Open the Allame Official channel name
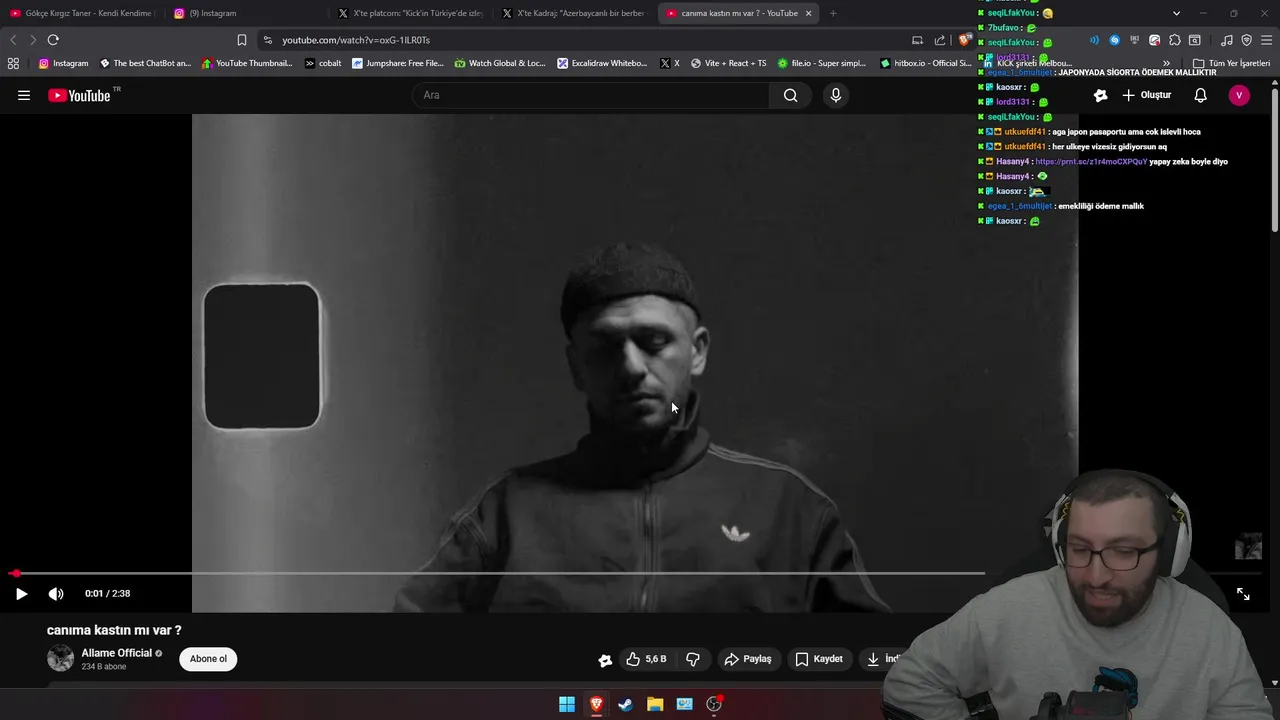This screenshot has height=720, width=1280. click(116, 653)
